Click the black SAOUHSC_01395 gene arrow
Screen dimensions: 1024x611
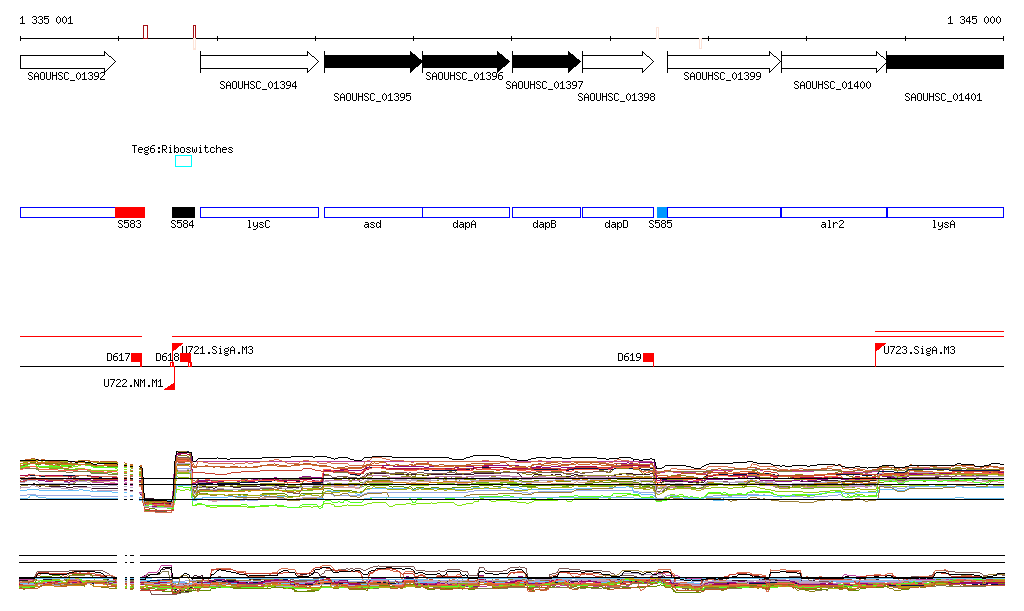click(x=372, y=62)
